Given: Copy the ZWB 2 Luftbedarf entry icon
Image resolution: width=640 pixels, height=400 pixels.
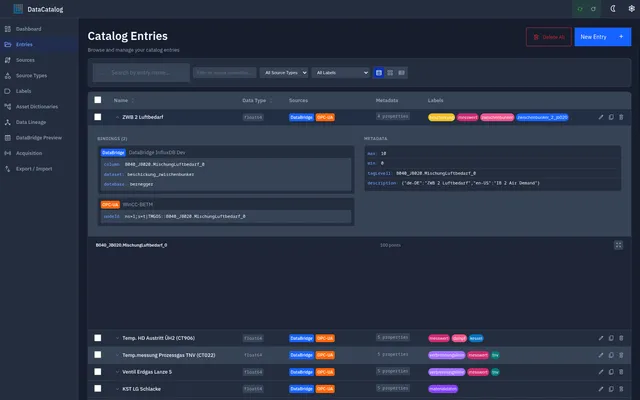Looking at the screenshot, I should coord(611,117).
